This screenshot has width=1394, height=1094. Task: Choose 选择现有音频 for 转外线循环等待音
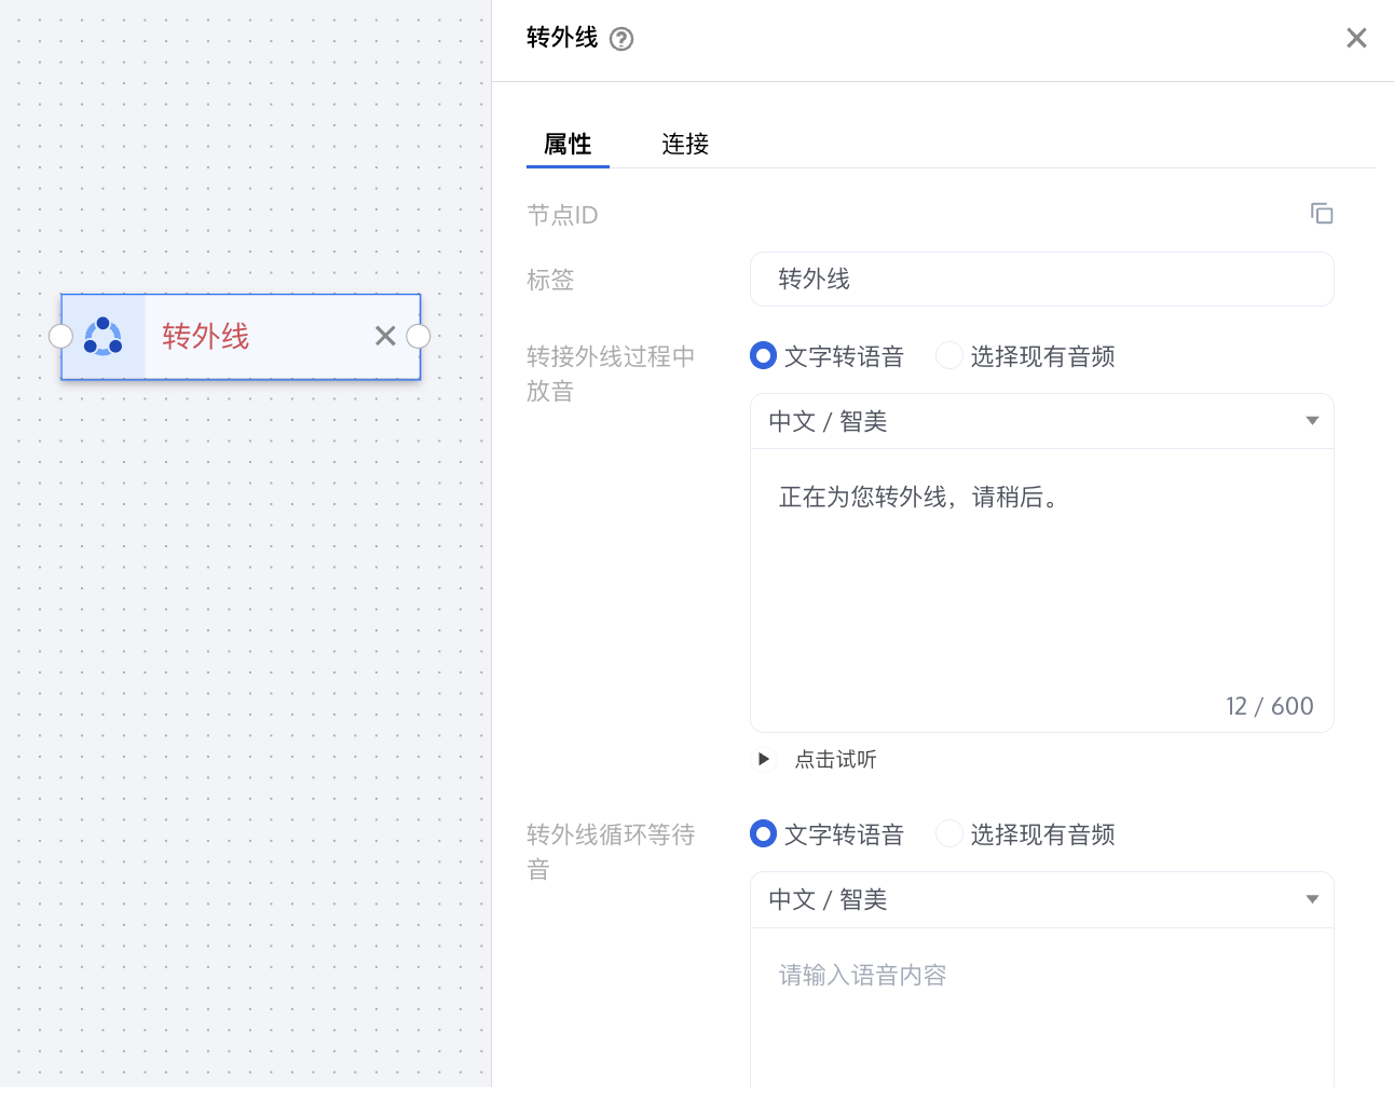tap(949, 834)
